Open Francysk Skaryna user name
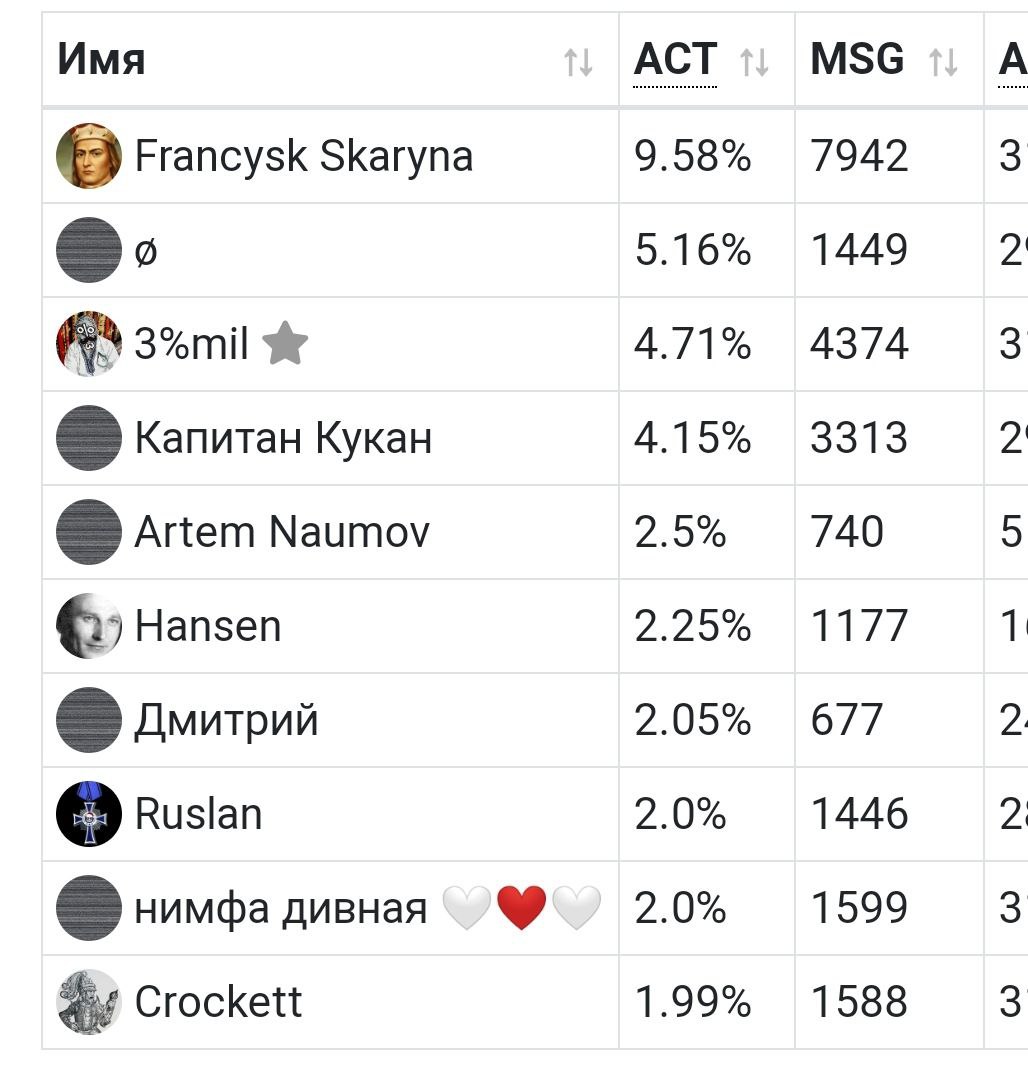The height and width of the screenshot is (1085, 1028). (304, 156)
